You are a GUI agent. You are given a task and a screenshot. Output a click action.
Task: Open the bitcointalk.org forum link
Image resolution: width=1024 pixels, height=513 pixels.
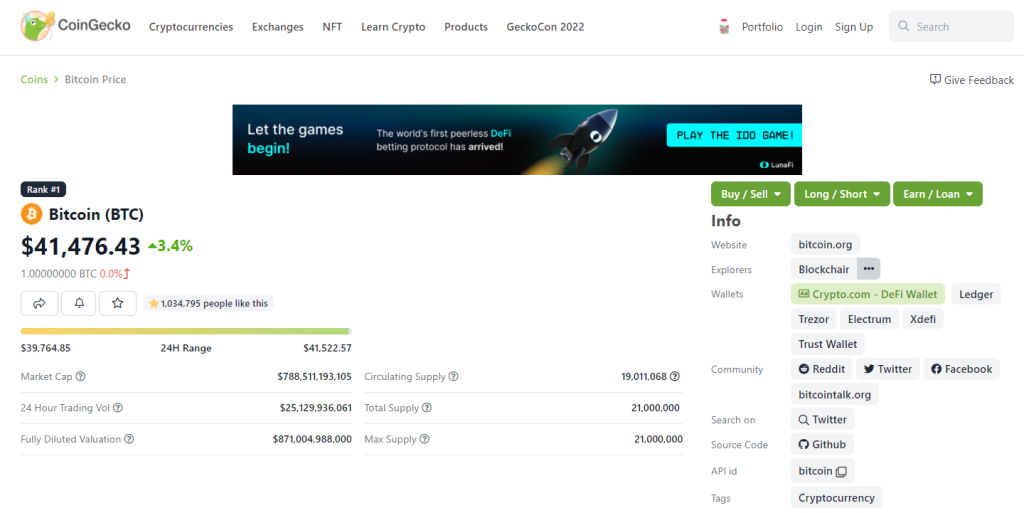click(835, 394)
